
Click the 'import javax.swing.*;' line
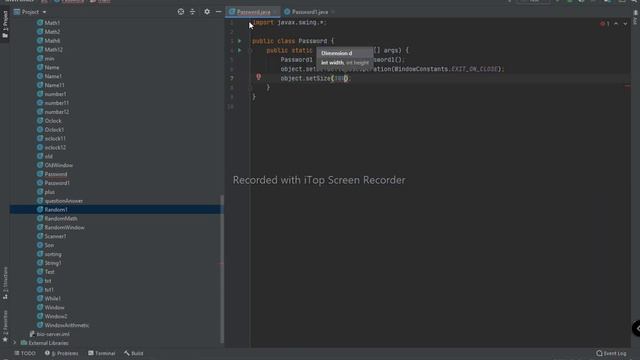tap(289, 22)
